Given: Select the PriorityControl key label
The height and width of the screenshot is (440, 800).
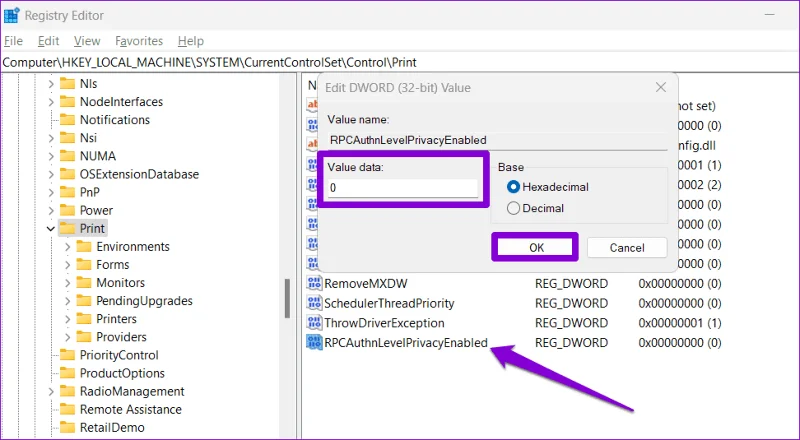Looking at the screenshot, I should 119,355.
